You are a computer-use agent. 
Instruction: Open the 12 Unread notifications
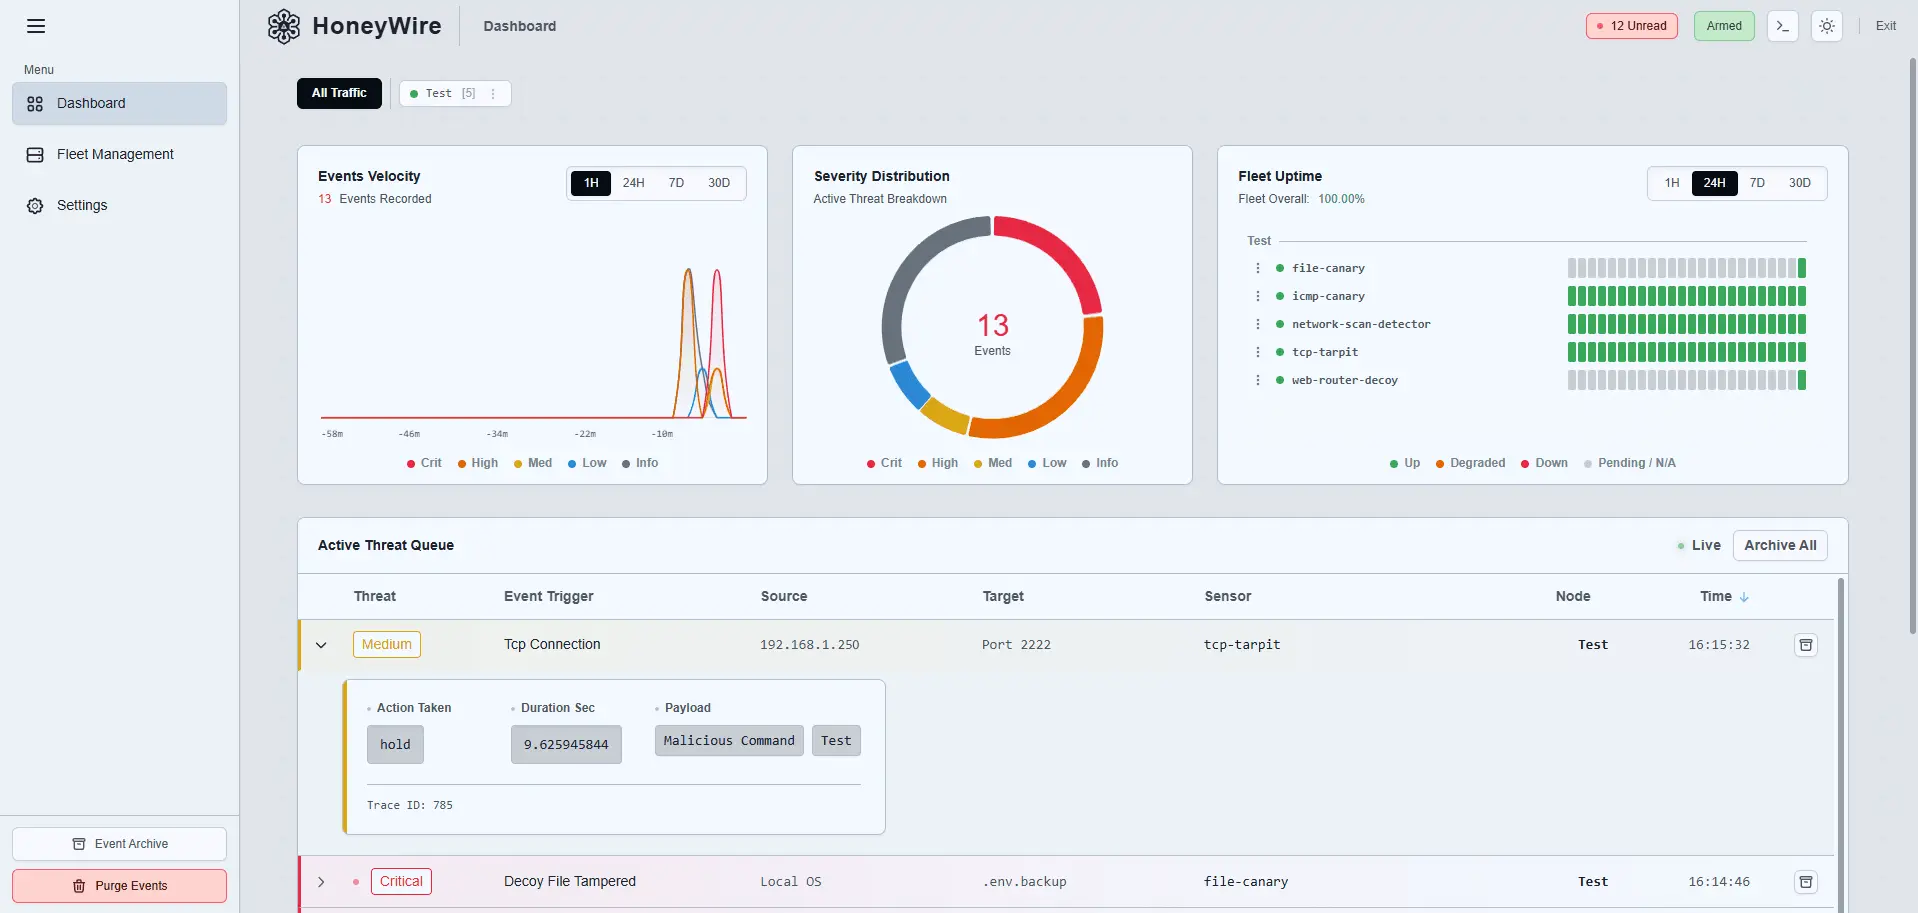pos(1632,26)
